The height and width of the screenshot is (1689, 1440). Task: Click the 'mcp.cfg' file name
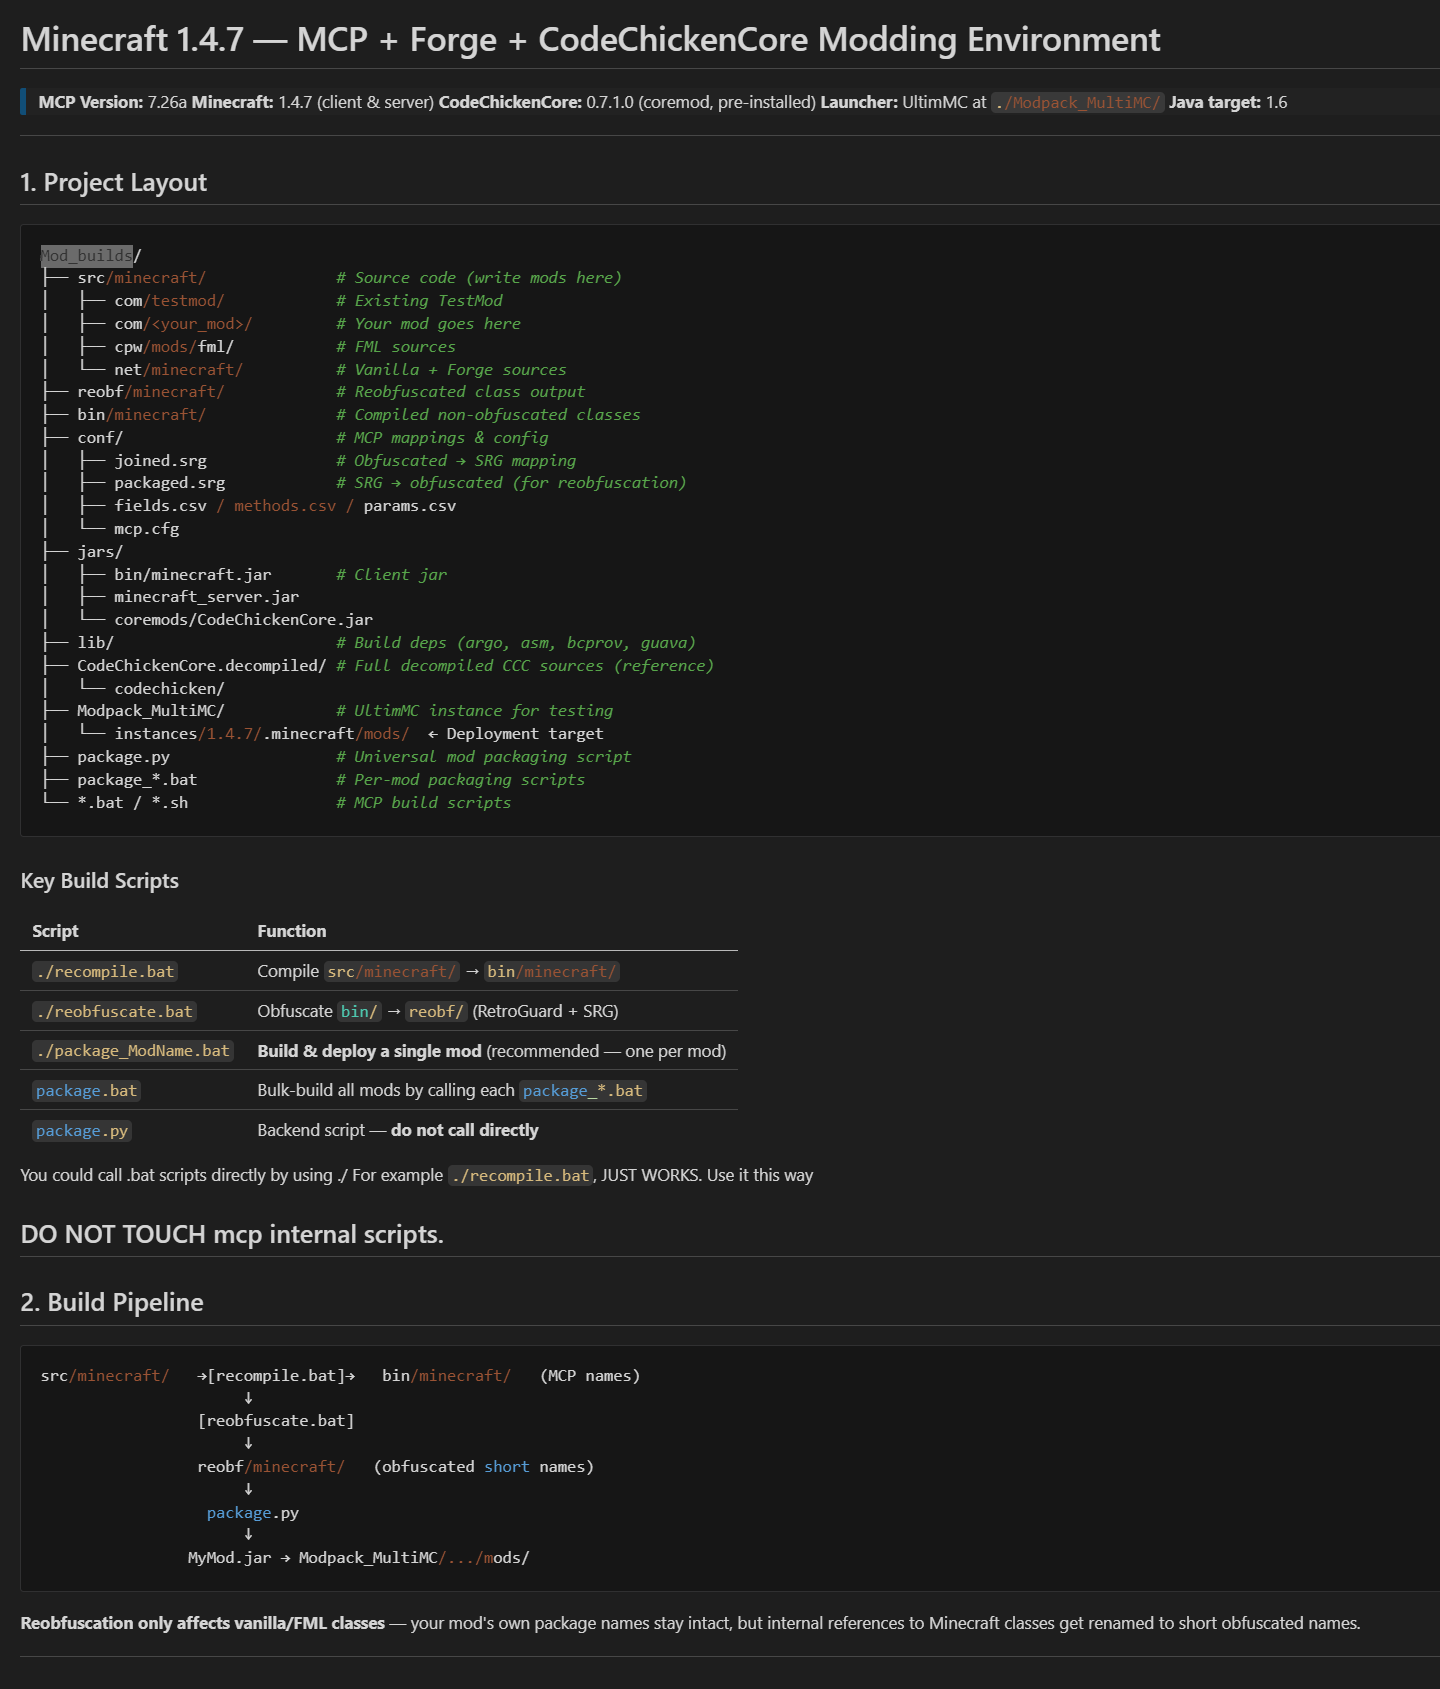147,529
